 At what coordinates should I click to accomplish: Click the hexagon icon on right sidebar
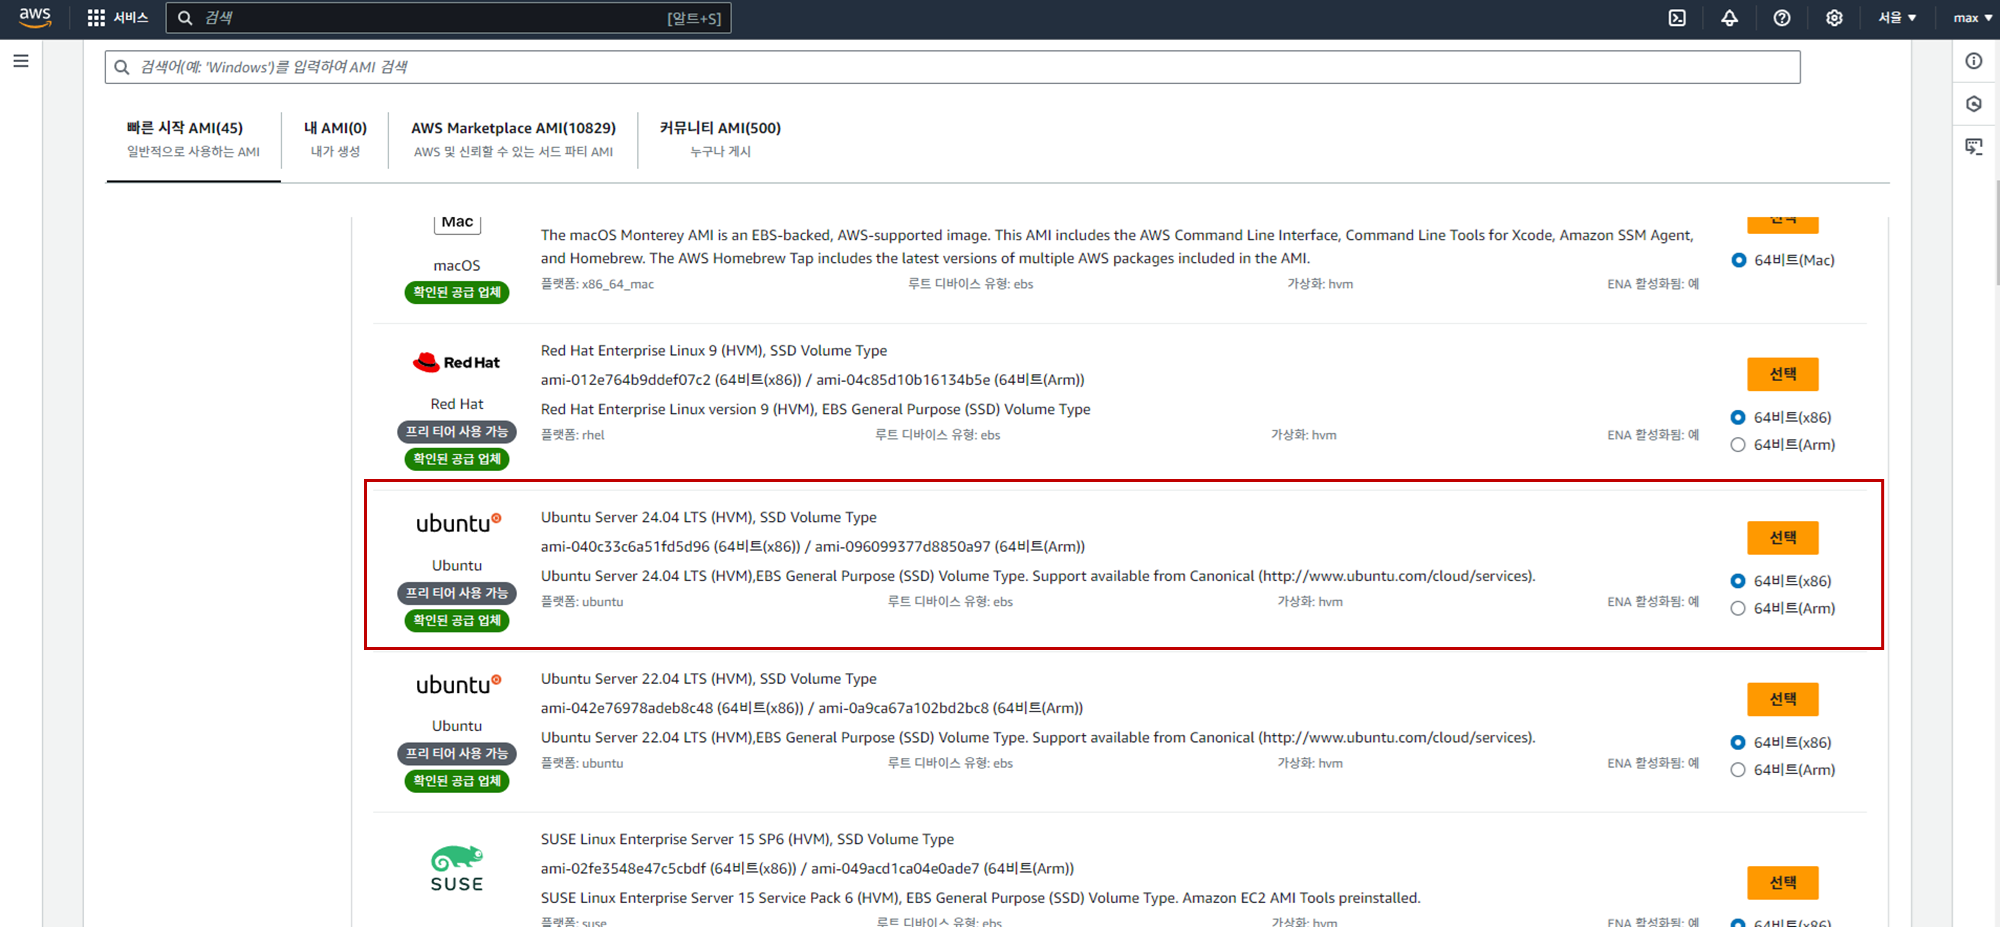(x=1974, y=104)
